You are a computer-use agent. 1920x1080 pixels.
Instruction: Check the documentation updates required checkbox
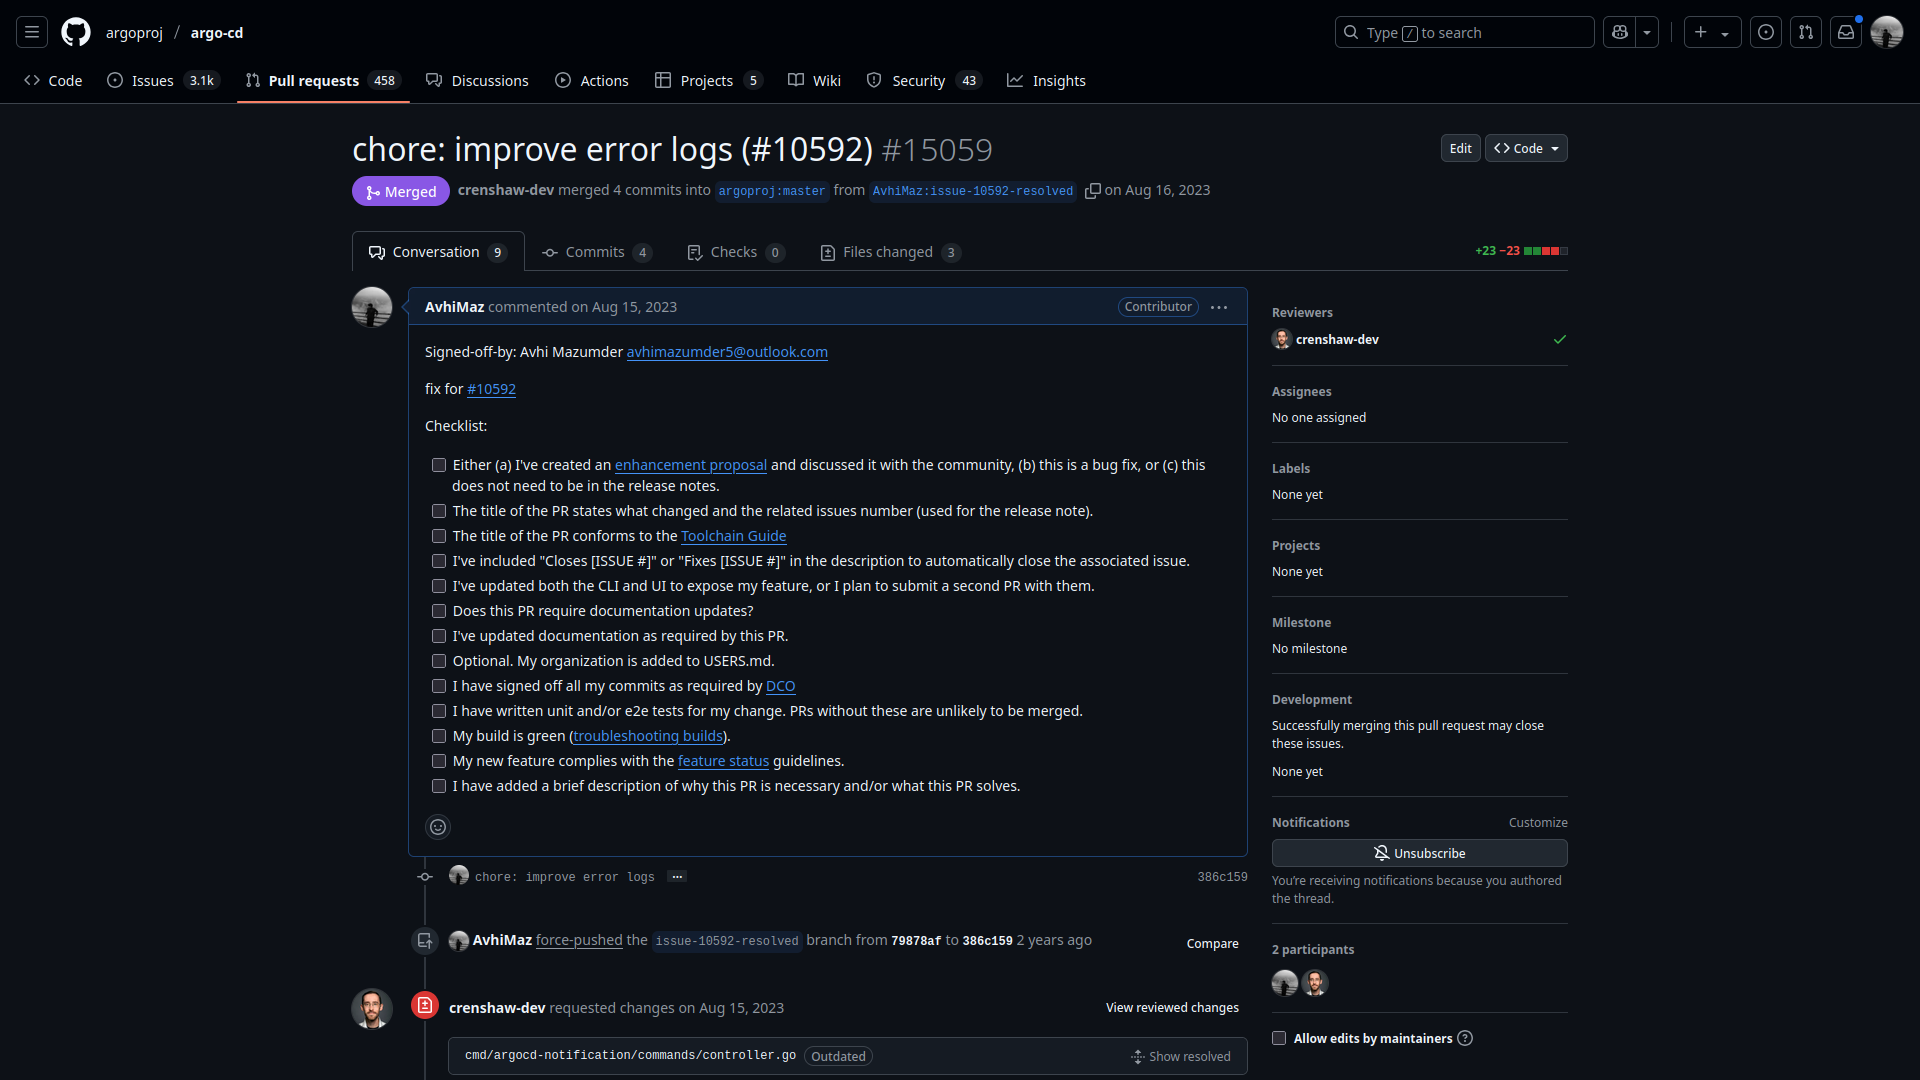click(439, 611)
